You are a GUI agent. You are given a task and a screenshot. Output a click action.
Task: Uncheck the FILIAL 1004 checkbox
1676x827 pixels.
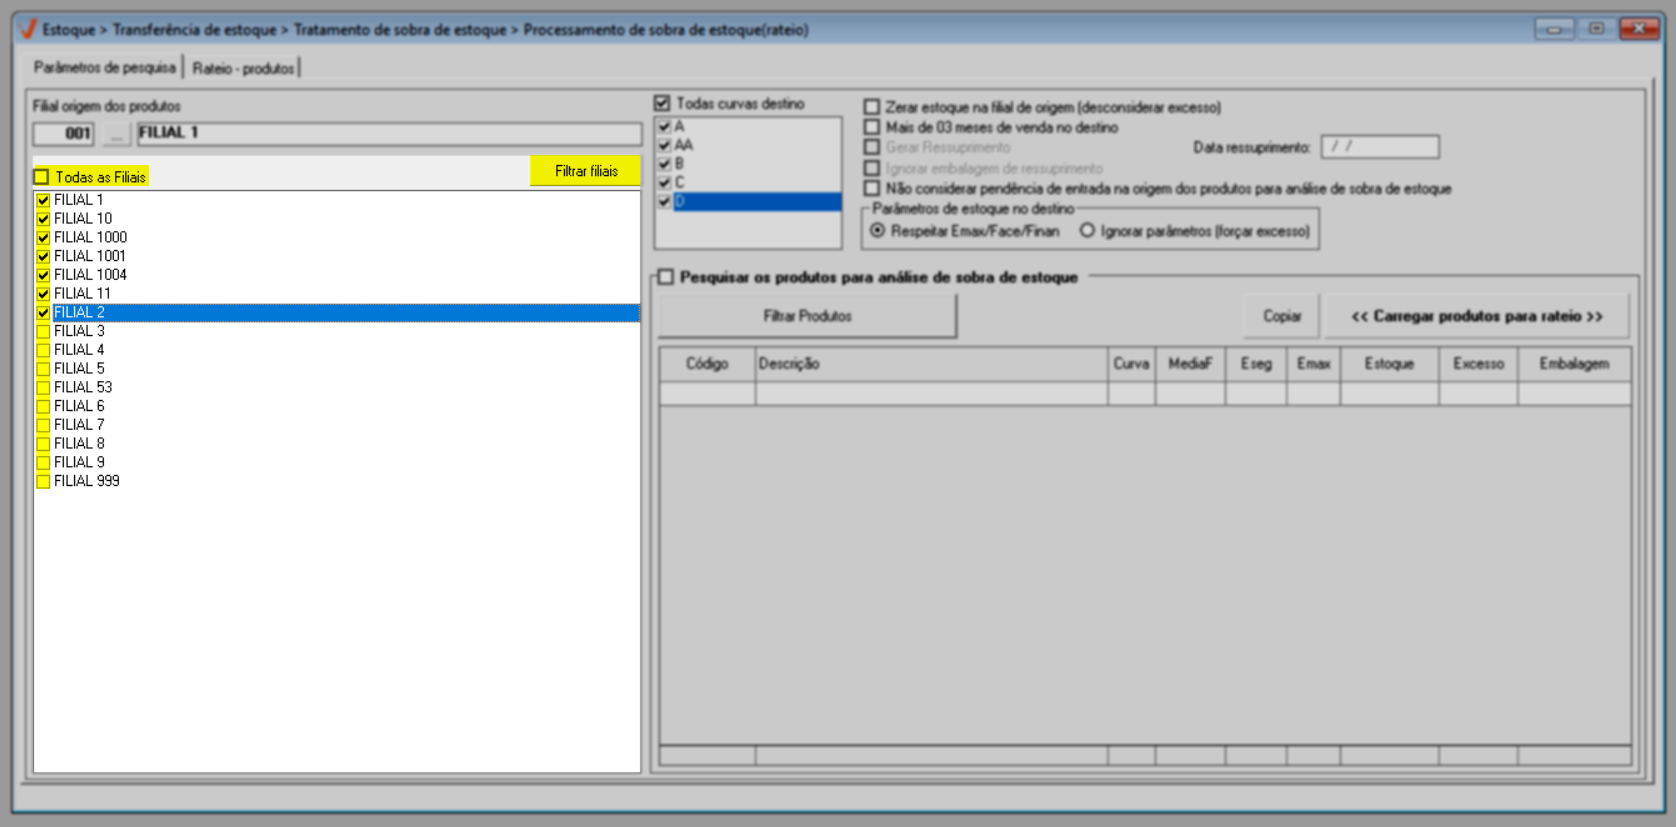click(x=43, y=275)
